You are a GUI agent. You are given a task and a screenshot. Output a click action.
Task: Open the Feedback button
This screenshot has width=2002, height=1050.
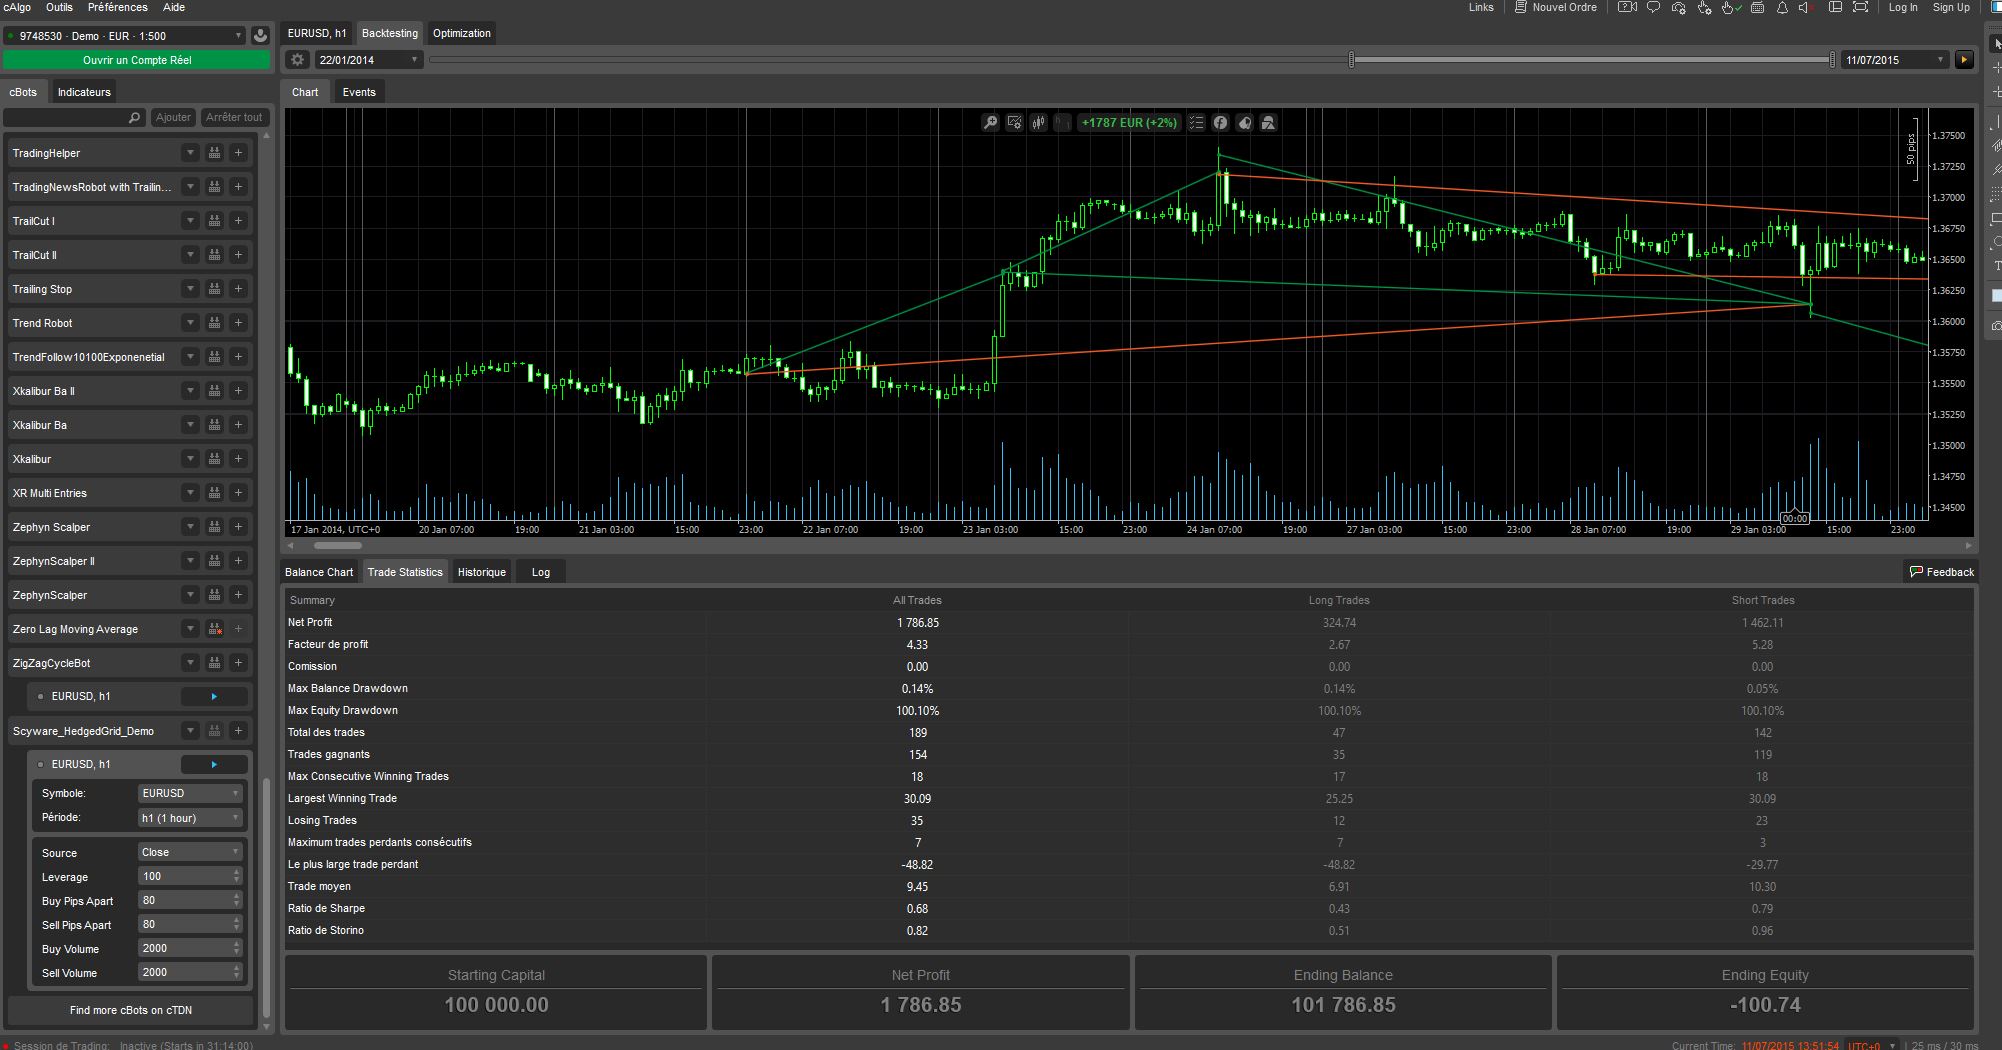(1942, 572)
